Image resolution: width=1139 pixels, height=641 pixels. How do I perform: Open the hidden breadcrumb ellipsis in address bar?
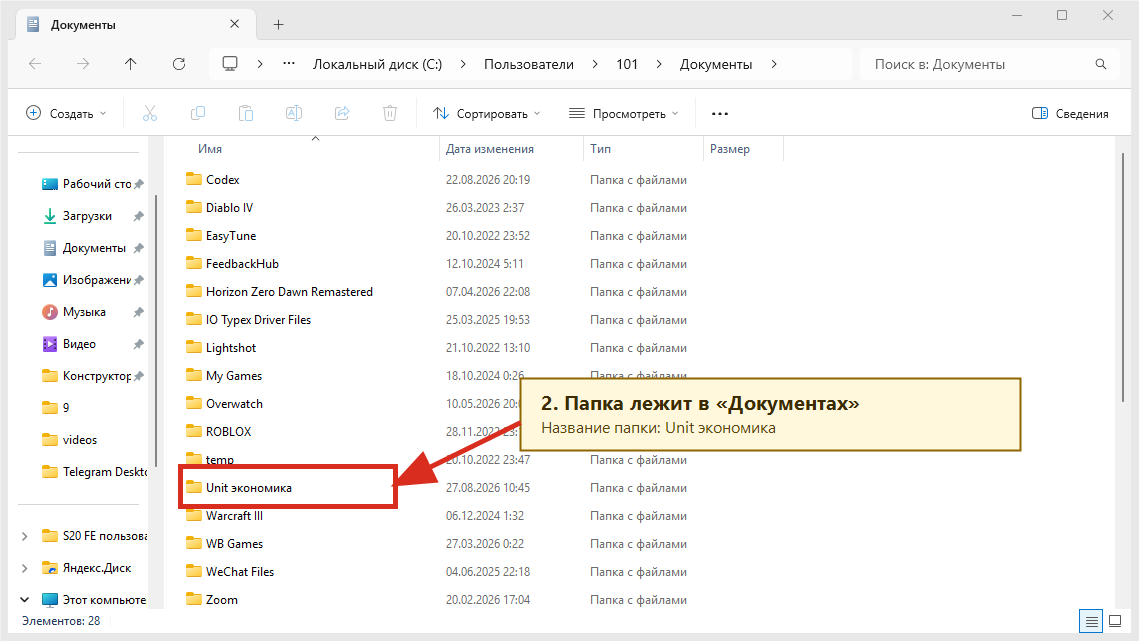(x=289, y=63)
